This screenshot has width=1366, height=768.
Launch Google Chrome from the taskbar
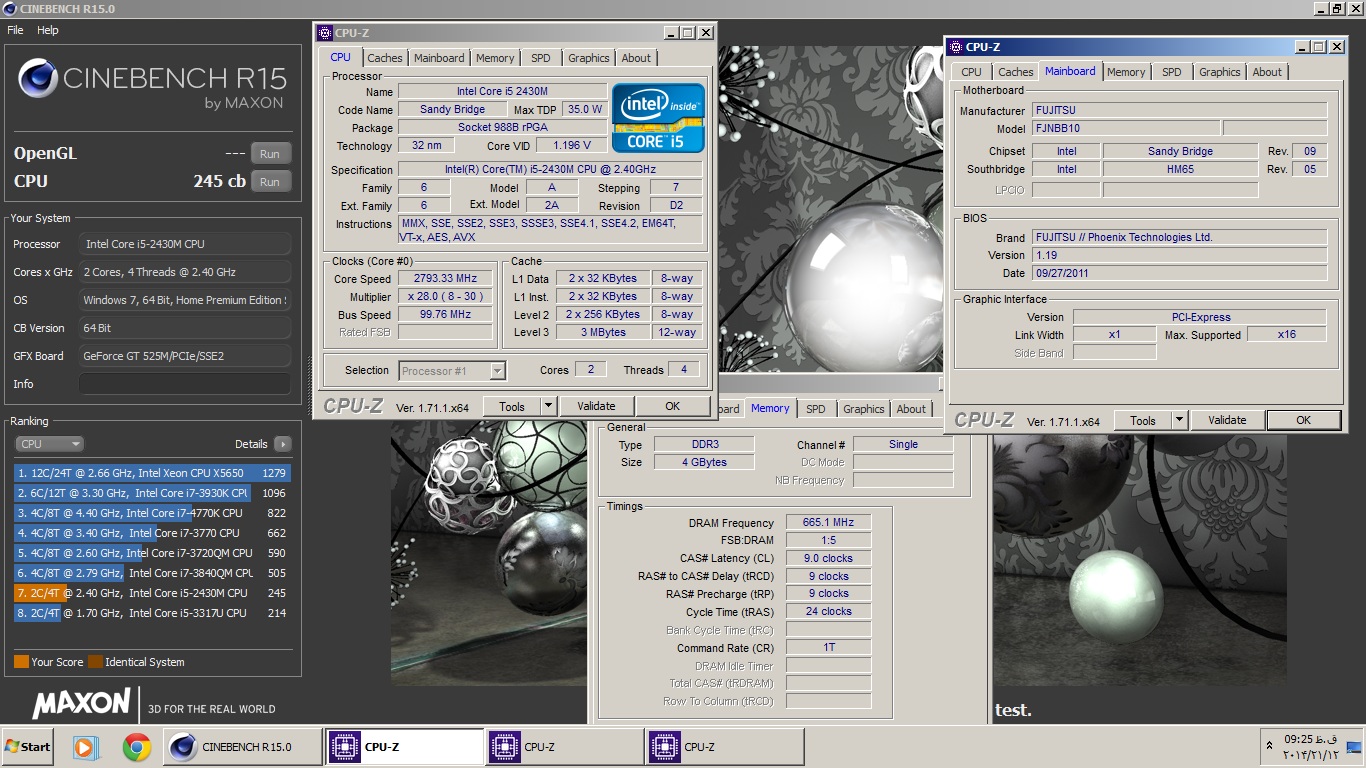(x=137, y=747)
